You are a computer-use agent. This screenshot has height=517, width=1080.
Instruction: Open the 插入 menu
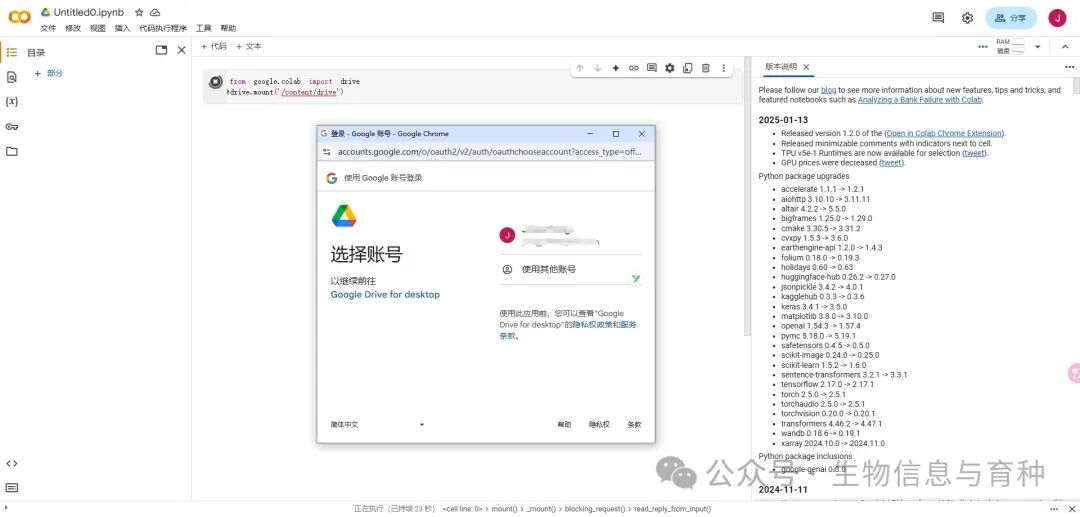click(123, 28)
